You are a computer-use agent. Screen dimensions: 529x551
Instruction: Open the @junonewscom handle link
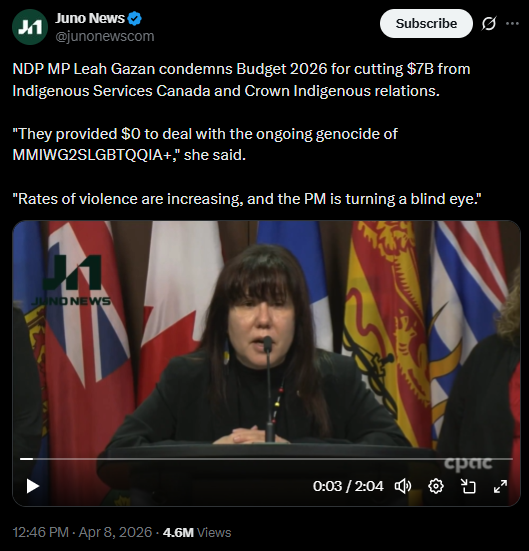tap(105, 37)
